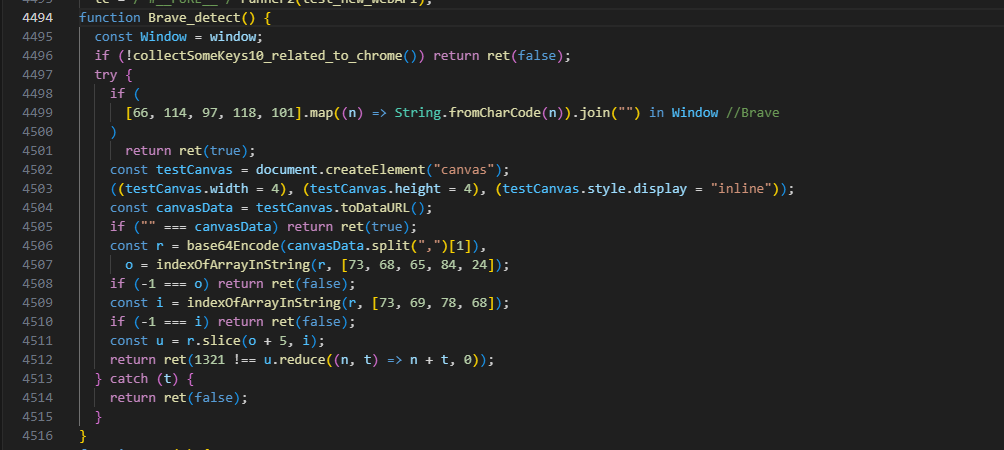
Task: Click the char code 114 in array
Action: coord(175,113)
